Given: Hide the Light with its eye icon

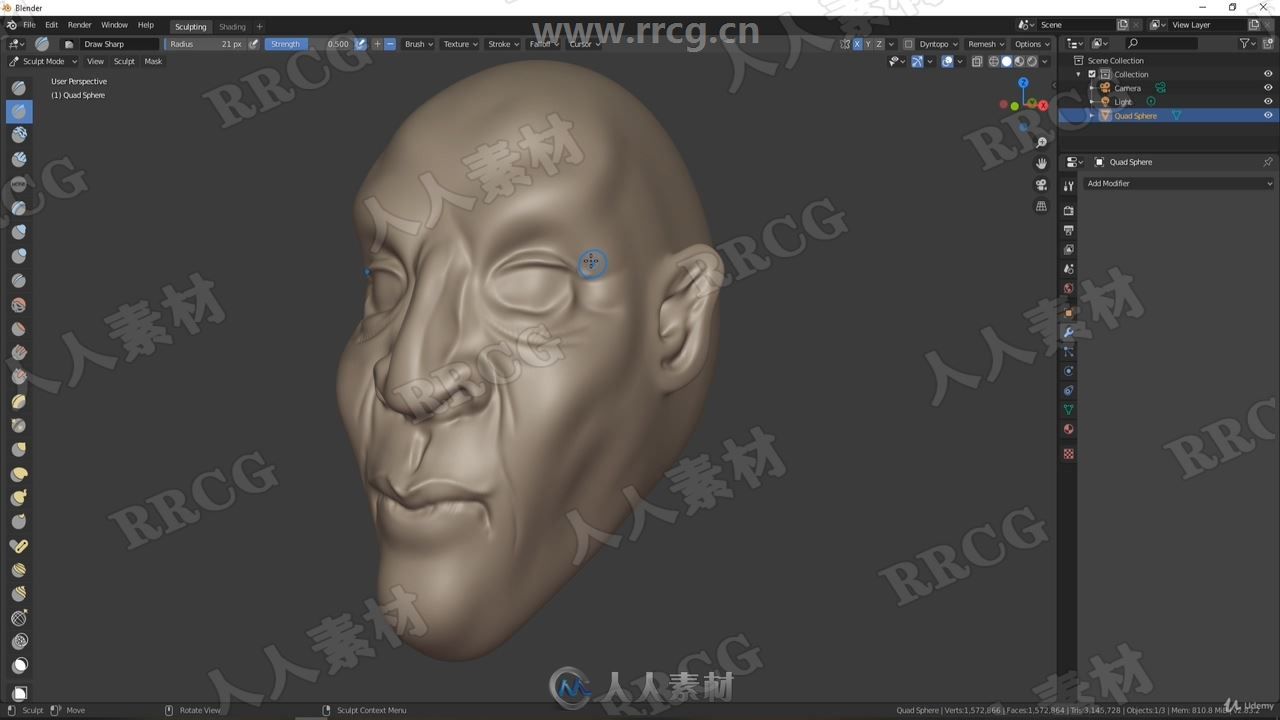Looking at the screenshot, I should pos(1268,102).
